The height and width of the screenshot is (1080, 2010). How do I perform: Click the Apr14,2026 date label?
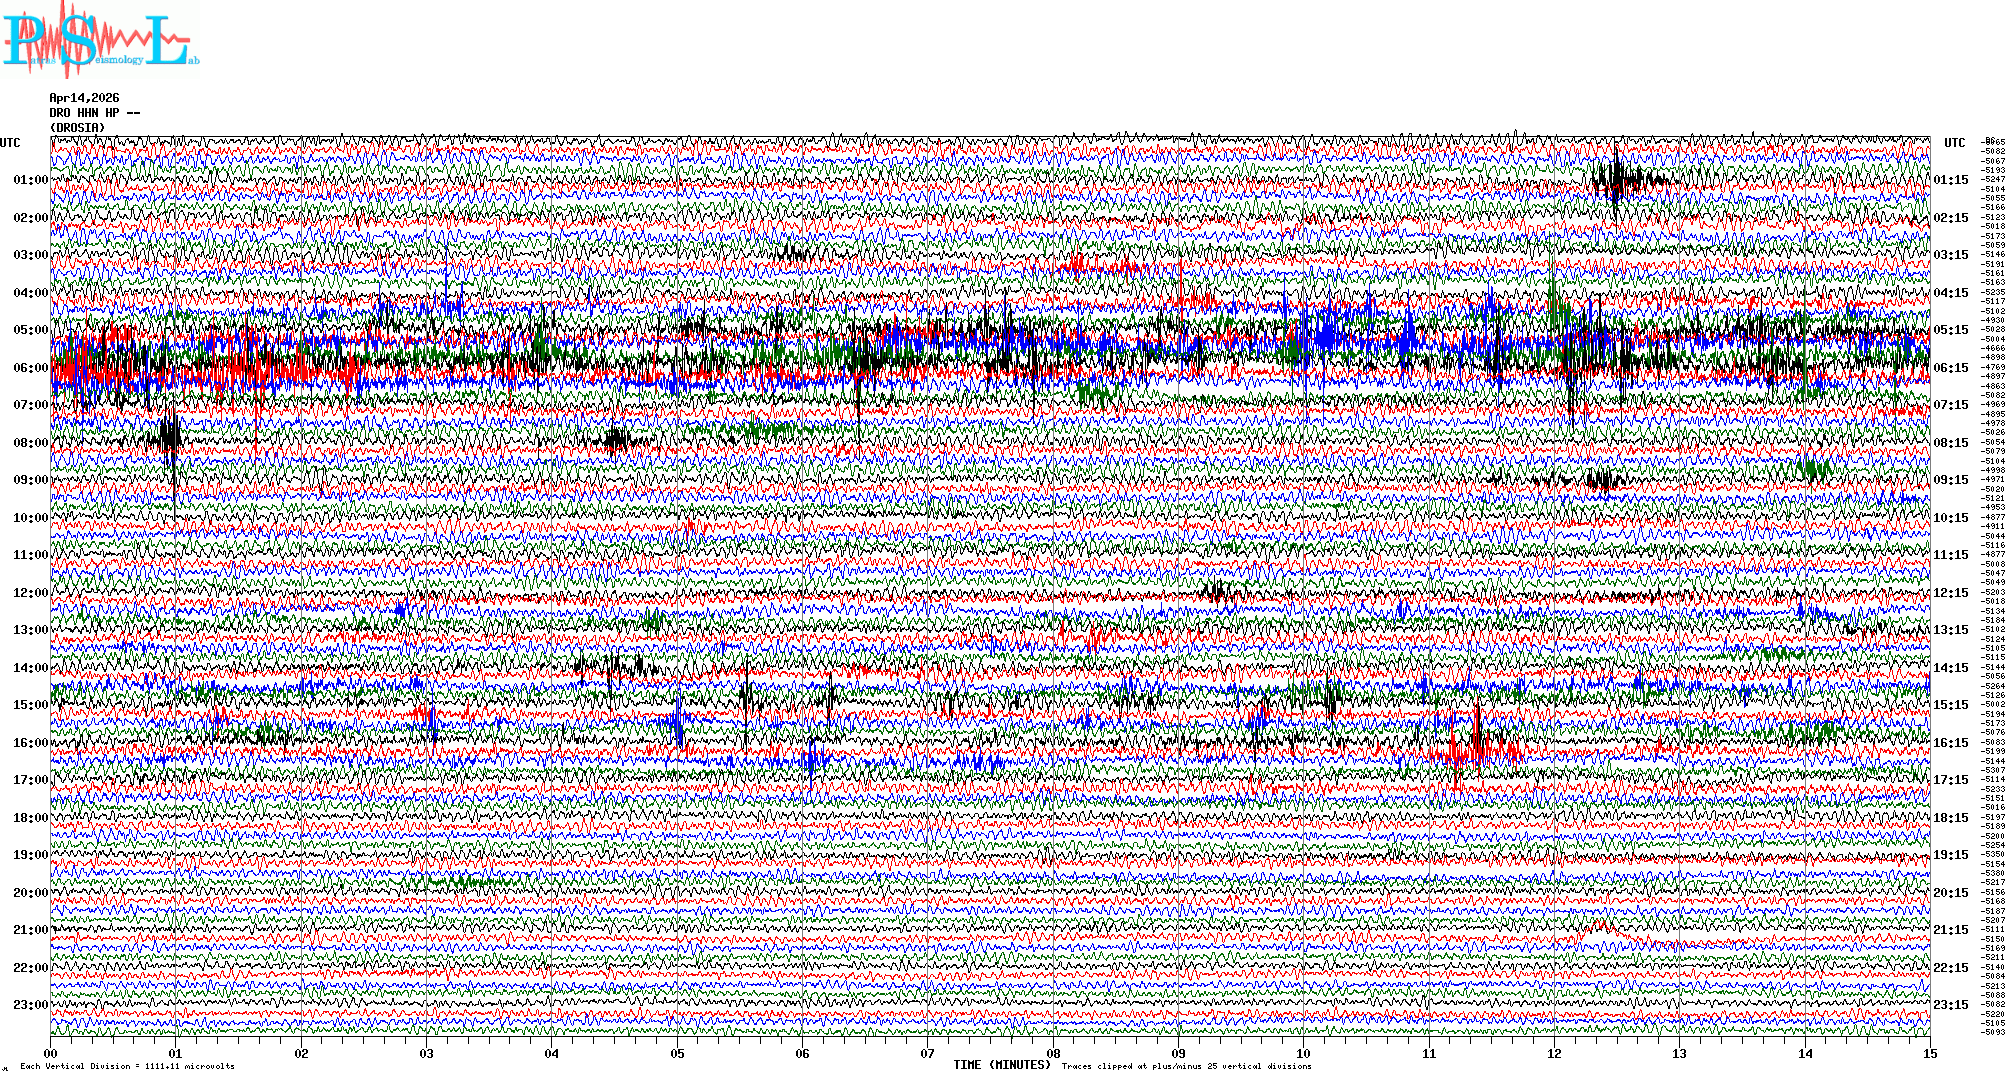tap(84, 98)
